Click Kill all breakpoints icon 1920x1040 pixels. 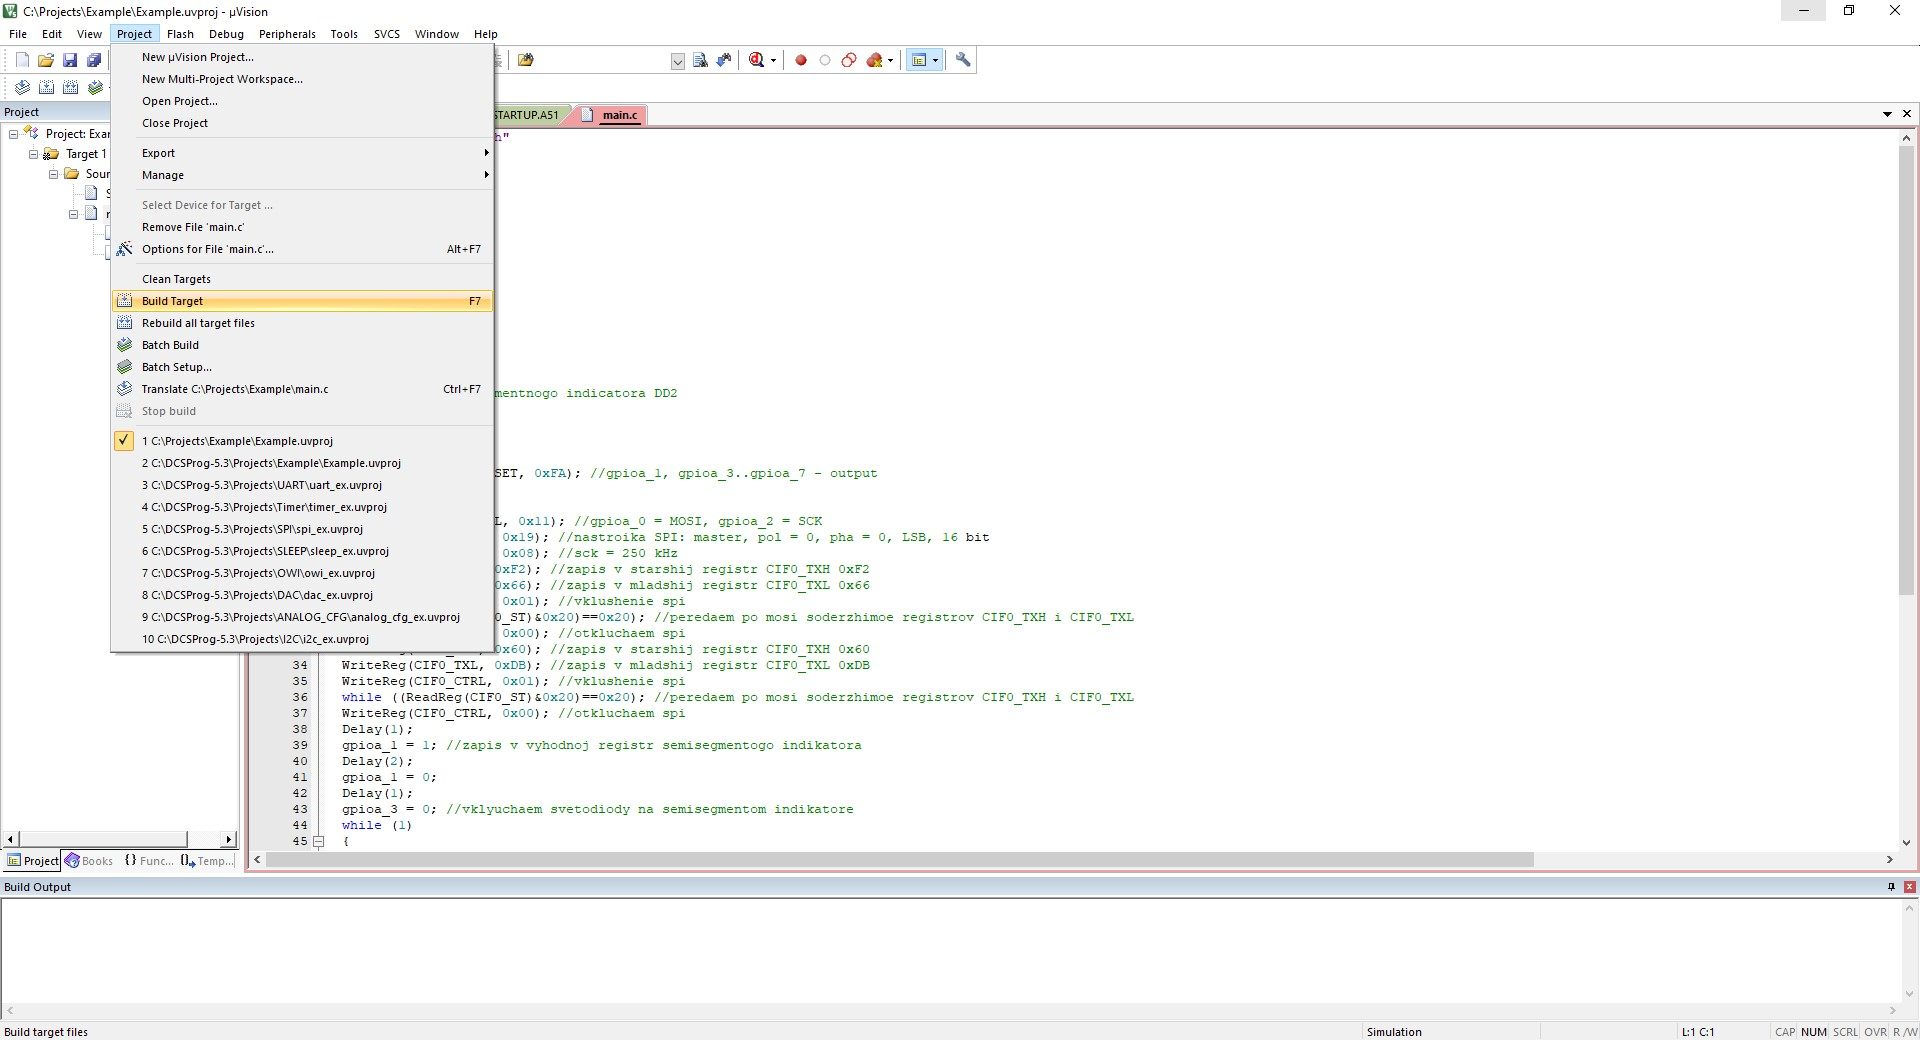[875, 60]
